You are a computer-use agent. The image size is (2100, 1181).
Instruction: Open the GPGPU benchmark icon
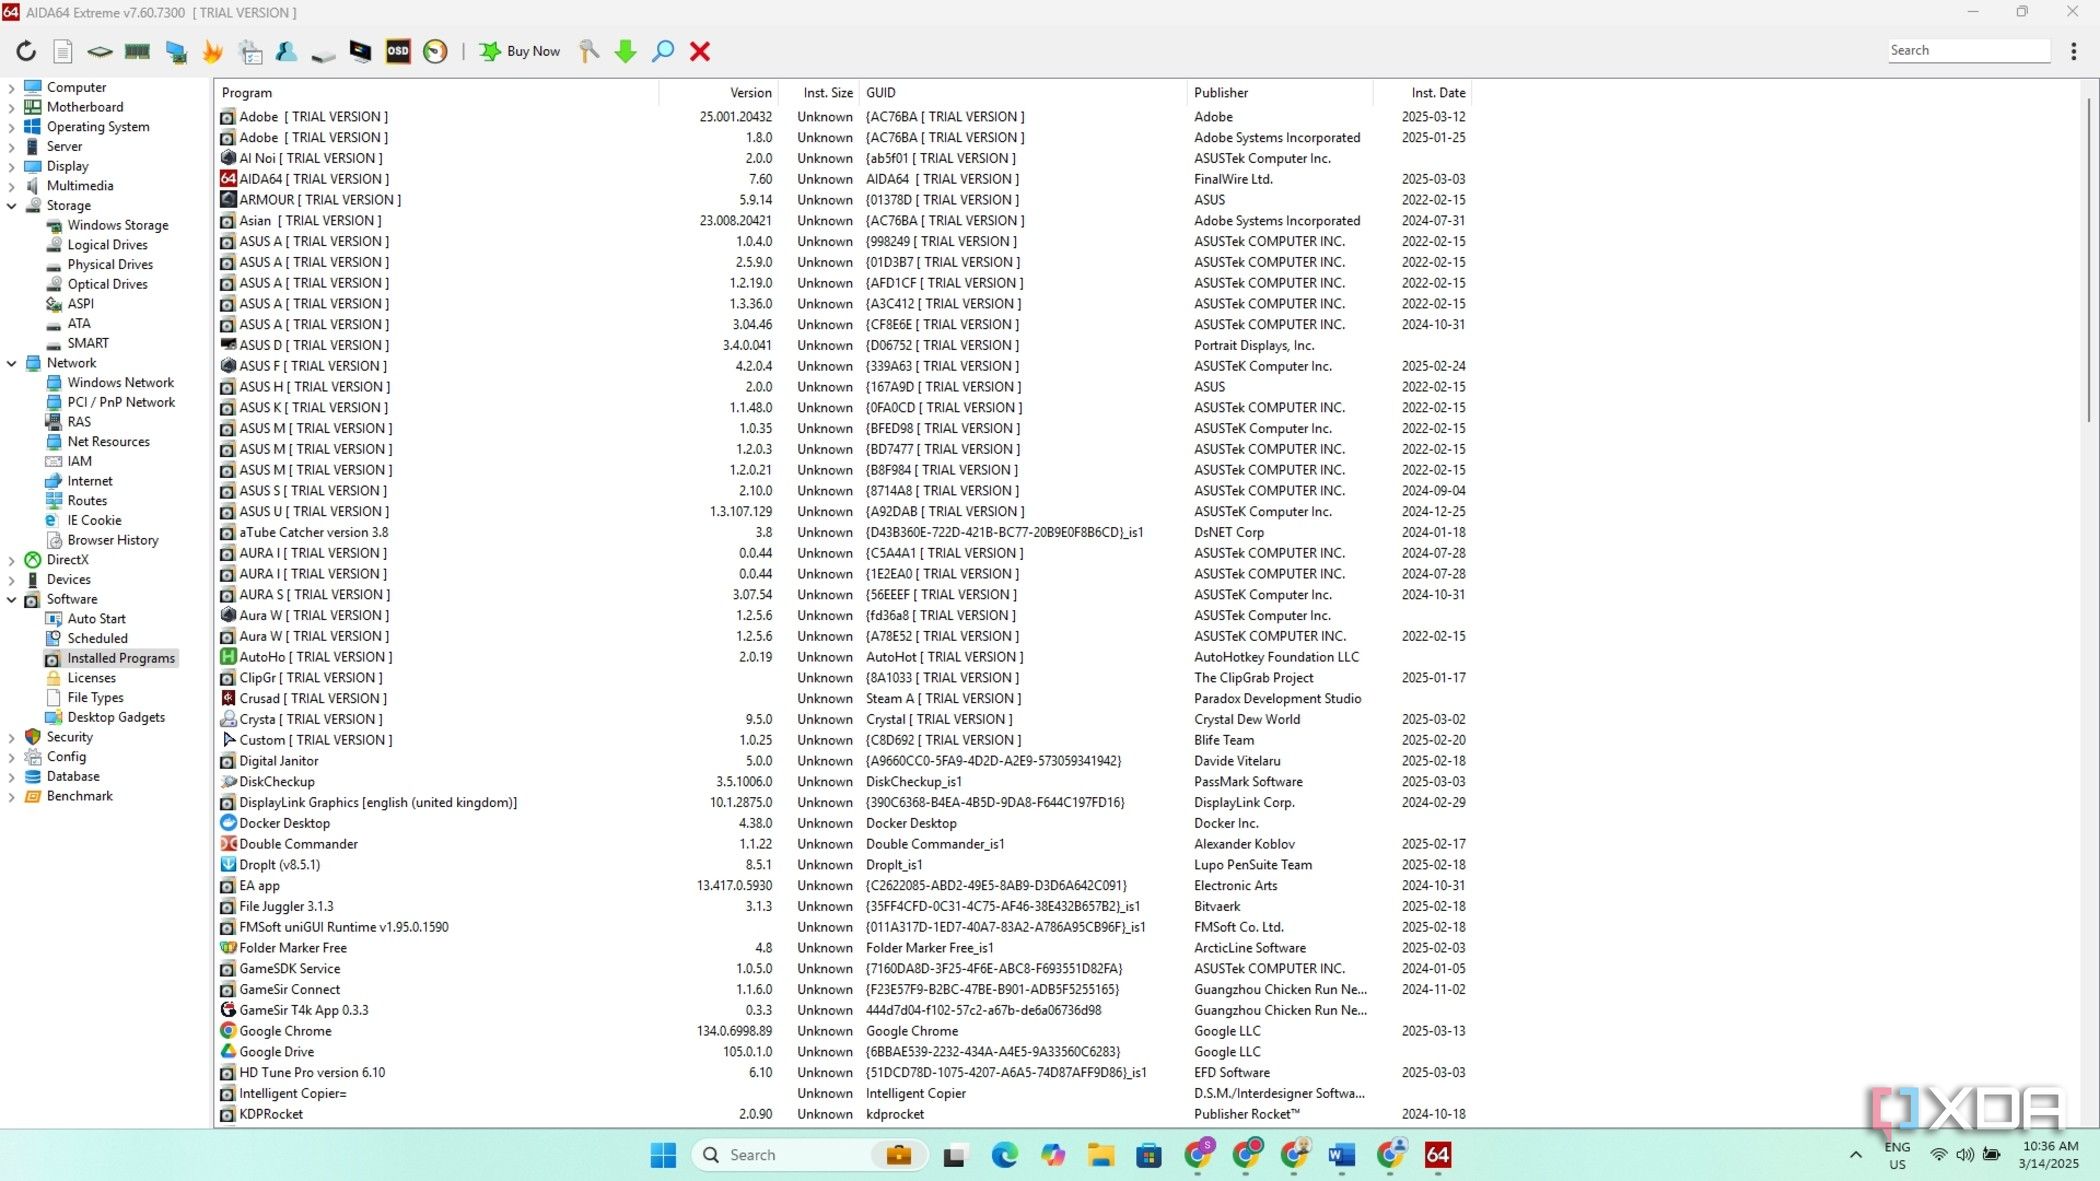pyautogui.click(x=176, y=51)
